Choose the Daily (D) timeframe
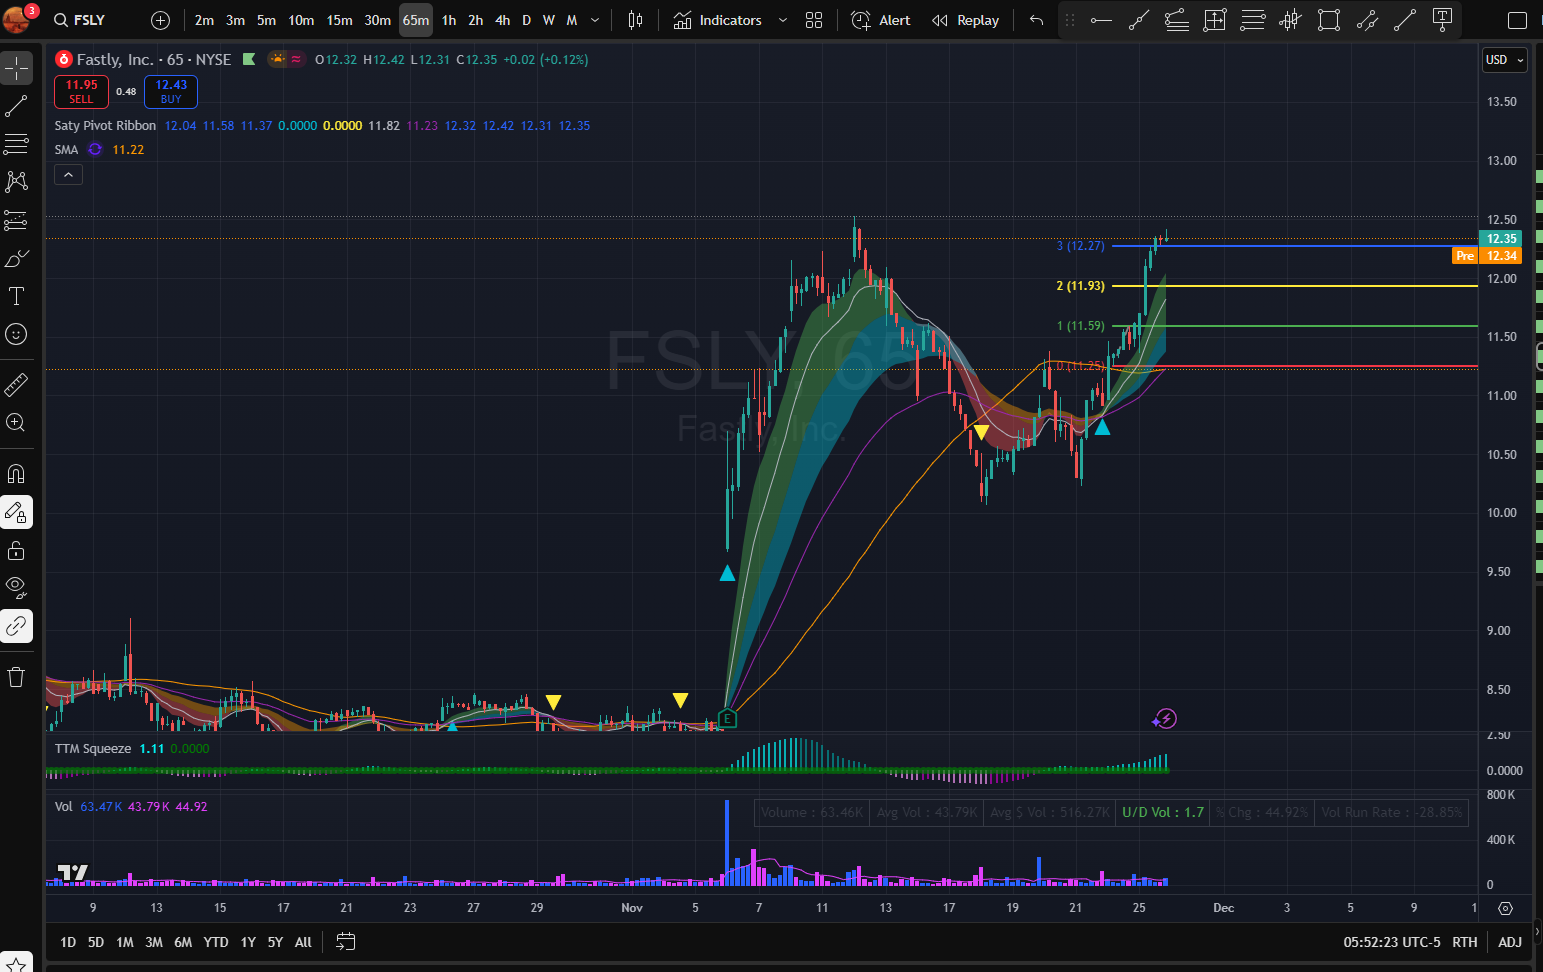The image size is (1543, 972). [527, 20]
